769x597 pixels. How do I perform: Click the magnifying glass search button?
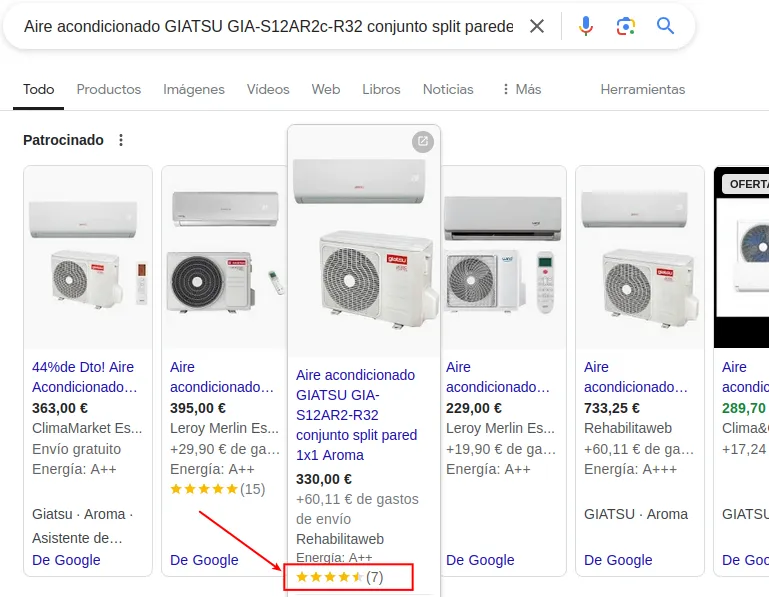(665, 26)
